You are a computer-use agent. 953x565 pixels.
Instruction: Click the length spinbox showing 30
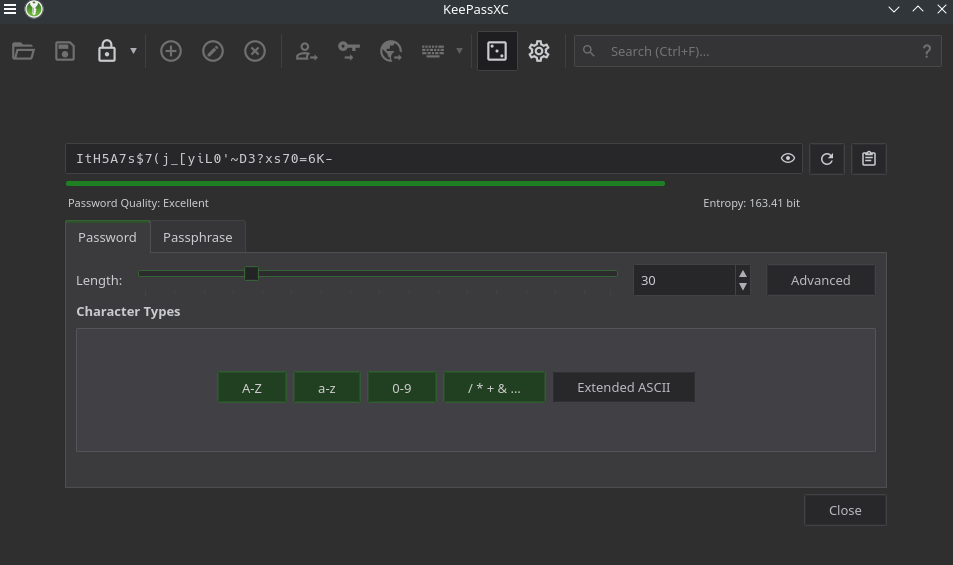point(684,280)
